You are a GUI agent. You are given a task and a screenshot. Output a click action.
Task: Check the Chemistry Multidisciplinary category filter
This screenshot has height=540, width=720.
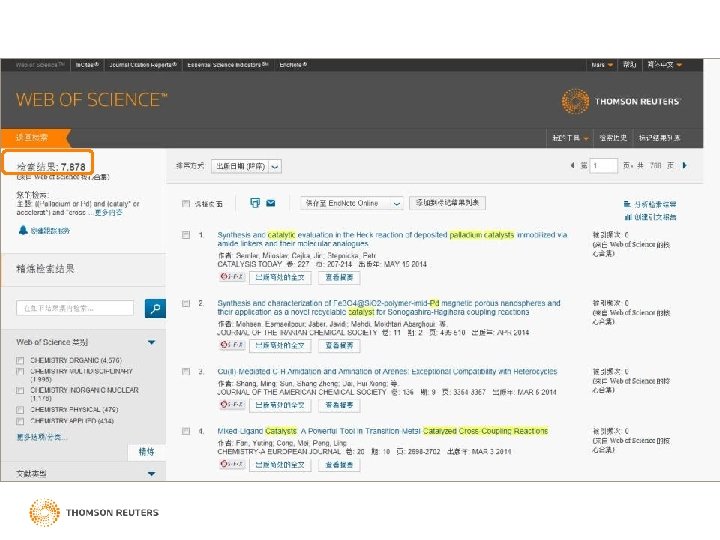[20, 371]
